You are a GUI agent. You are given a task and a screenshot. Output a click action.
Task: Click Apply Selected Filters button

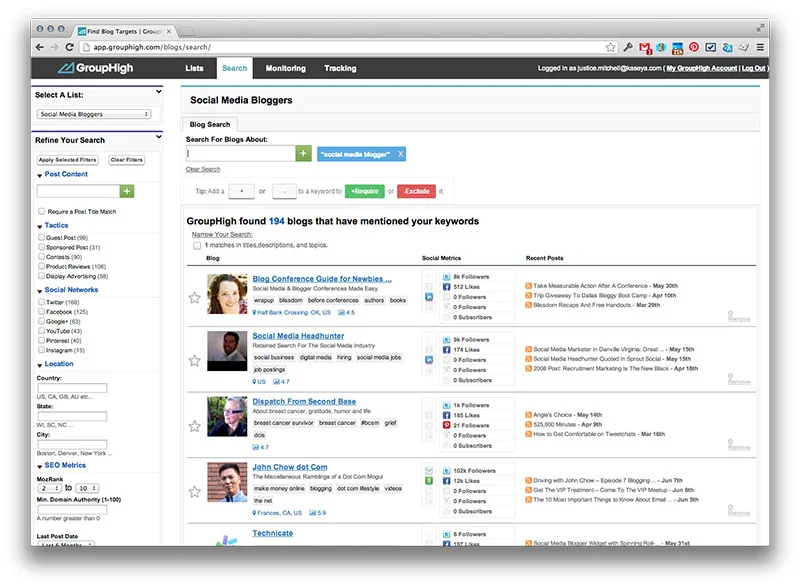67,160
